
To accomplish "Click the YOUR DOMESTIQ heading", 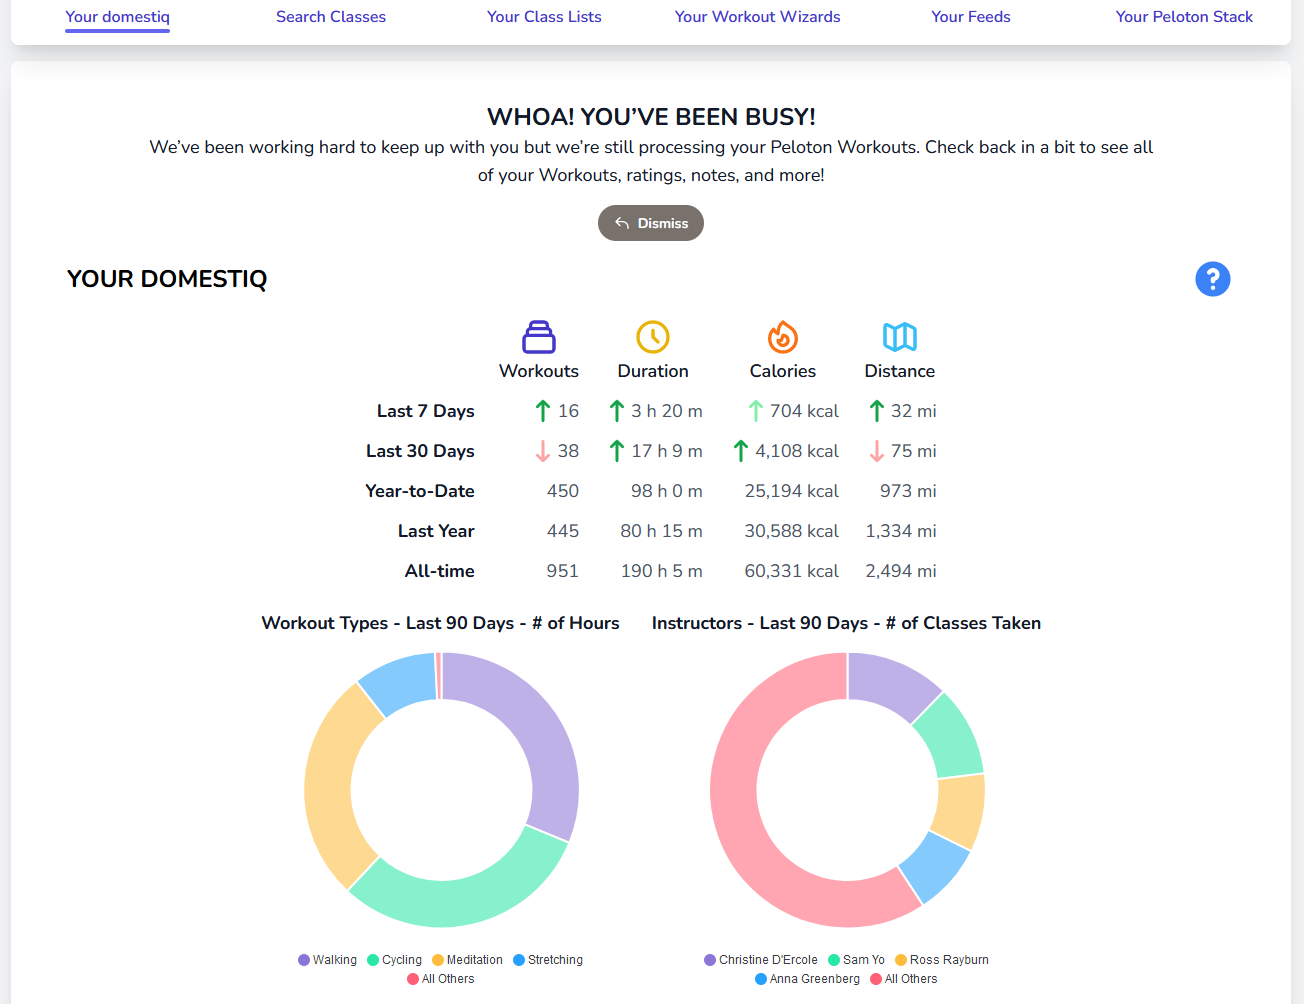I will [167, 279].
